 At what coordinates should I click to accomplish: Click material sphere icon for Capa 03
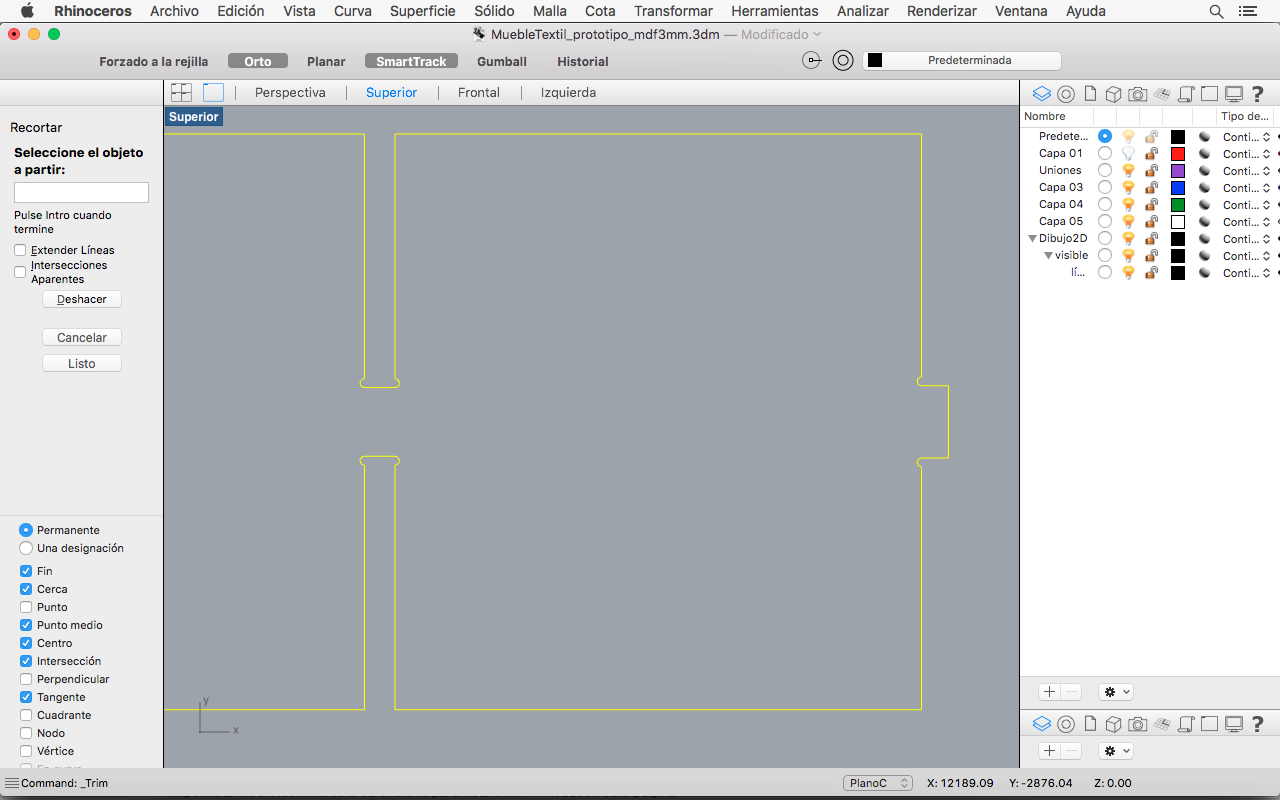tap(1205, 187)
